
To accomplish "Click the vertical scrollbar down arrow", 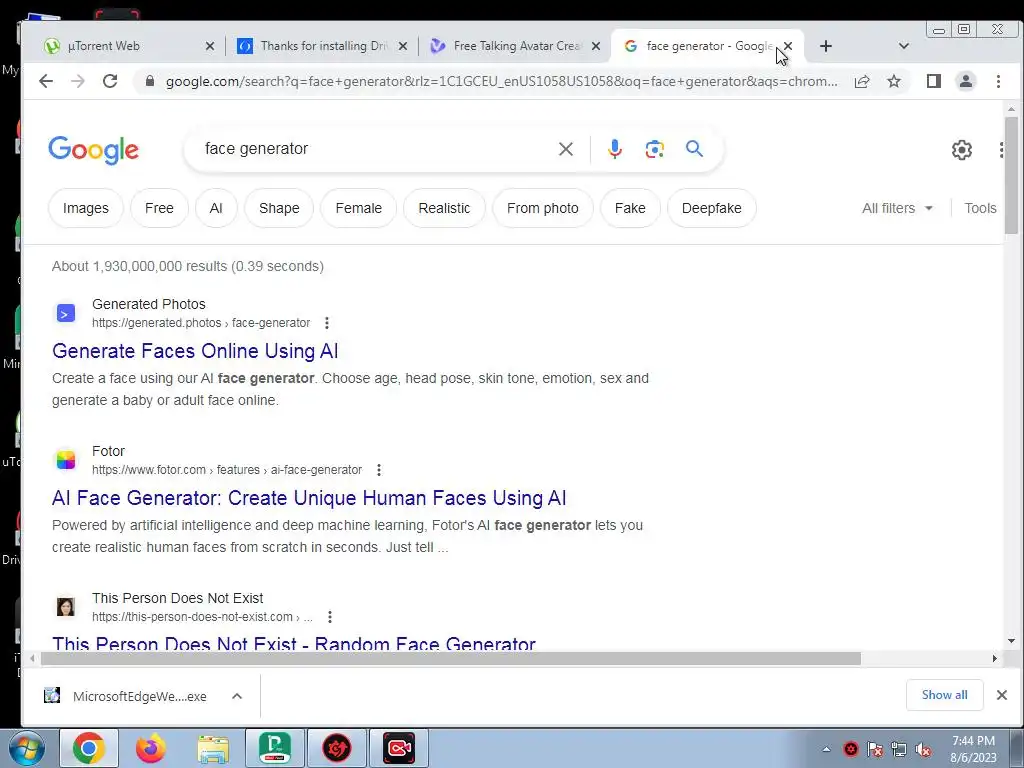I will pyautogui.click(x=1011, y=641).
